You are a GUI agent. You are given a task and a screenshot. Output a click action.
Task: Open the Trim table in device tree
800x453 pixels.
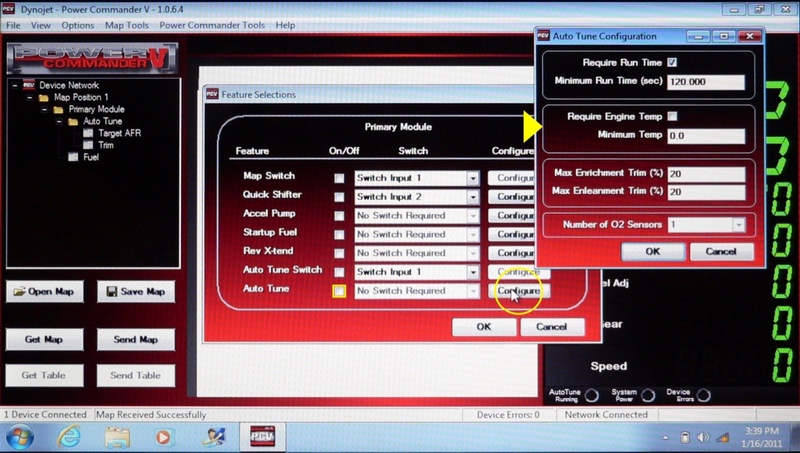[88, 145]
